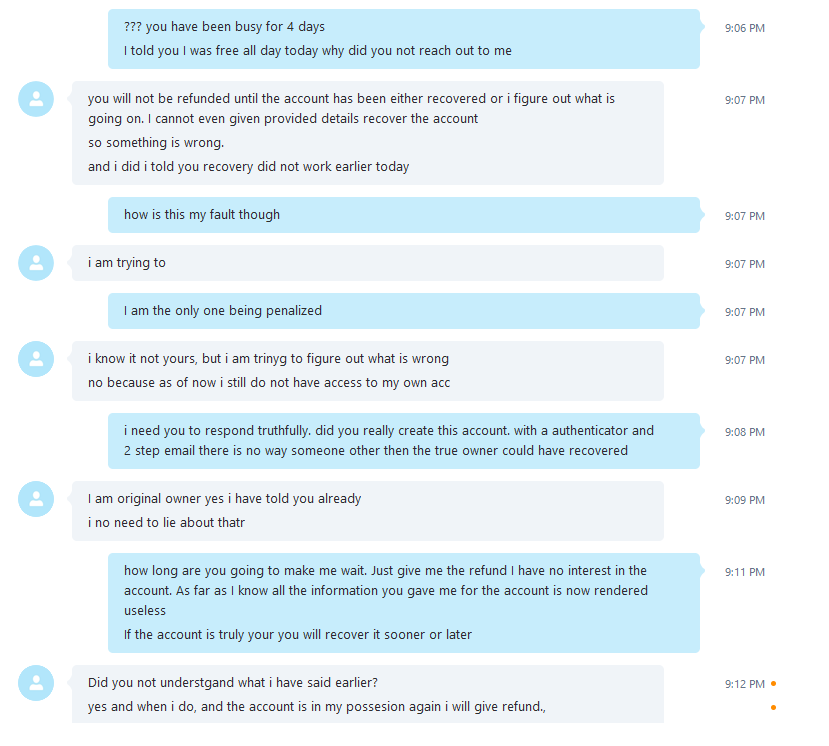Viewport: 829px width, 746px height.
Task: Click the 'i no need to lie about thatr' line
Action: pos(166,523)
